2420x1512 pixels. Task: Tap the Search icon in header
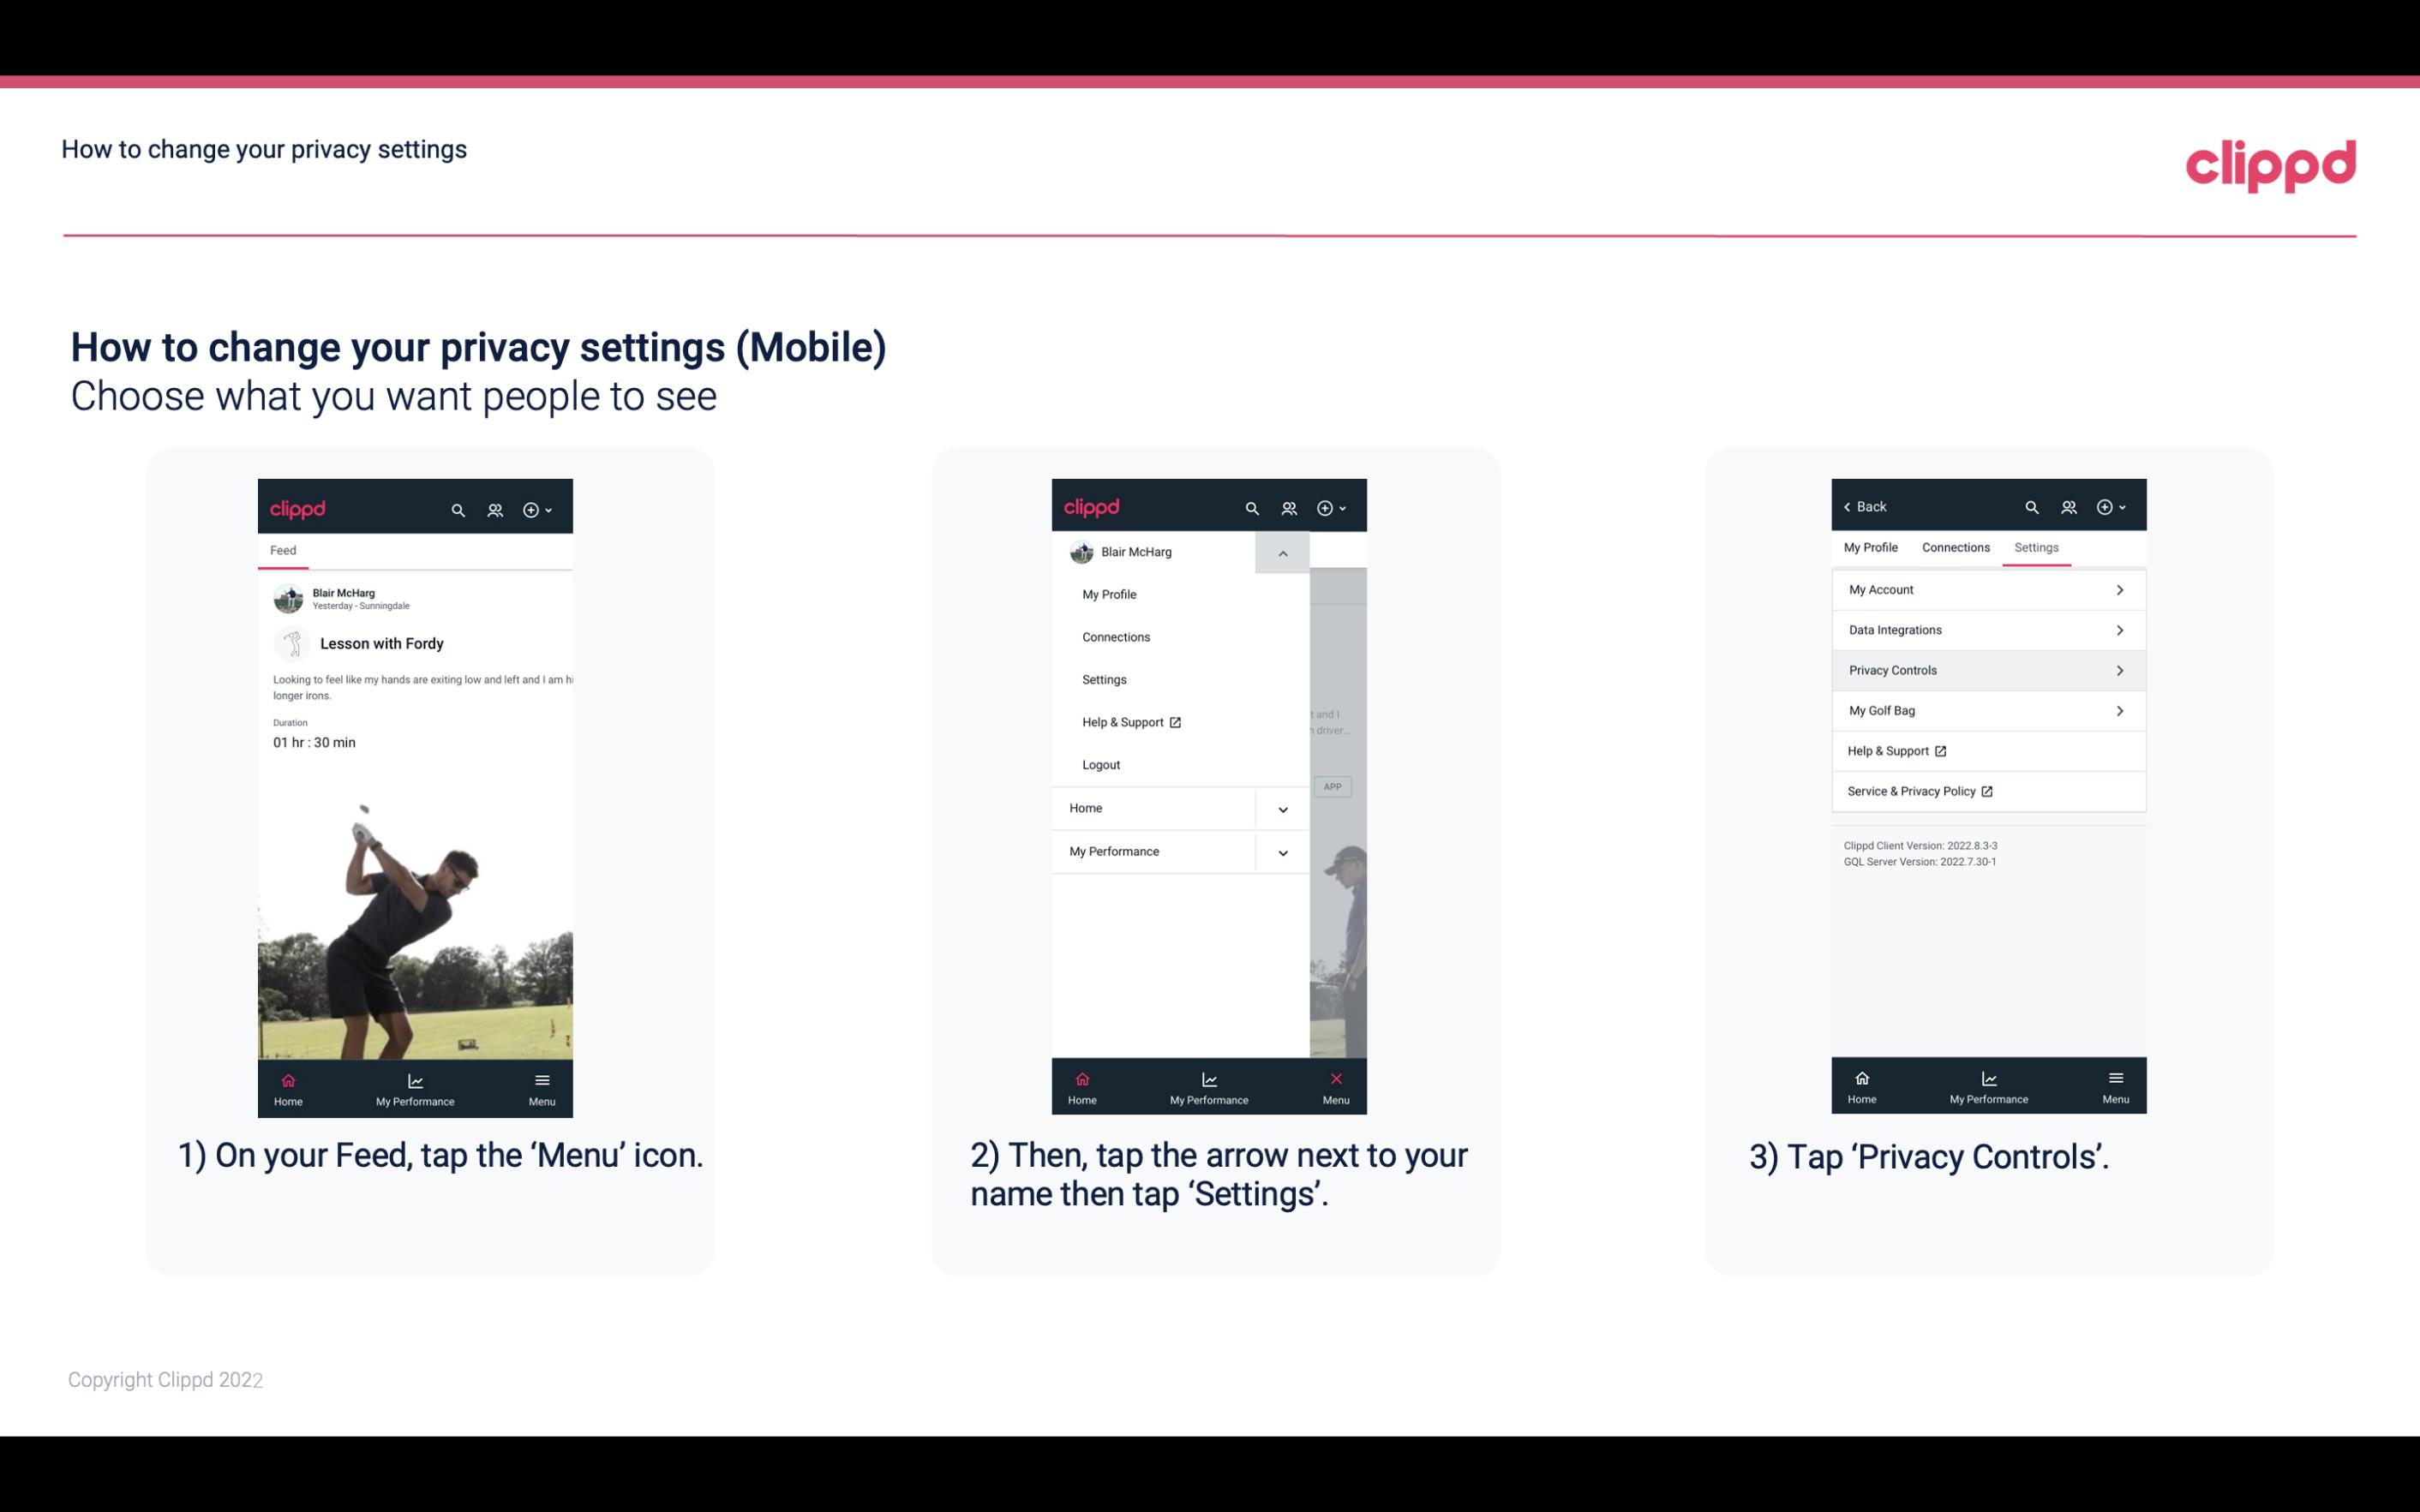coord(458,509)
